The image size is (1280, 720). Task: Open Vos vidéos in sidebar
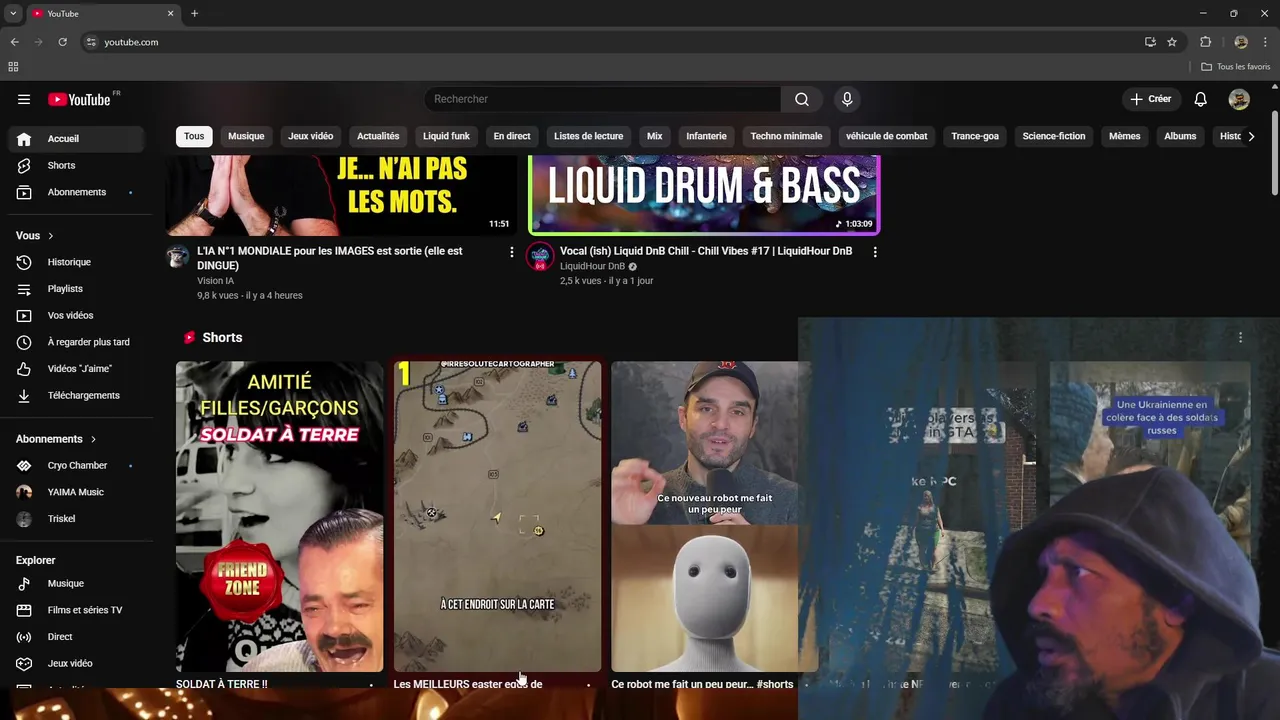coord(76,315)
